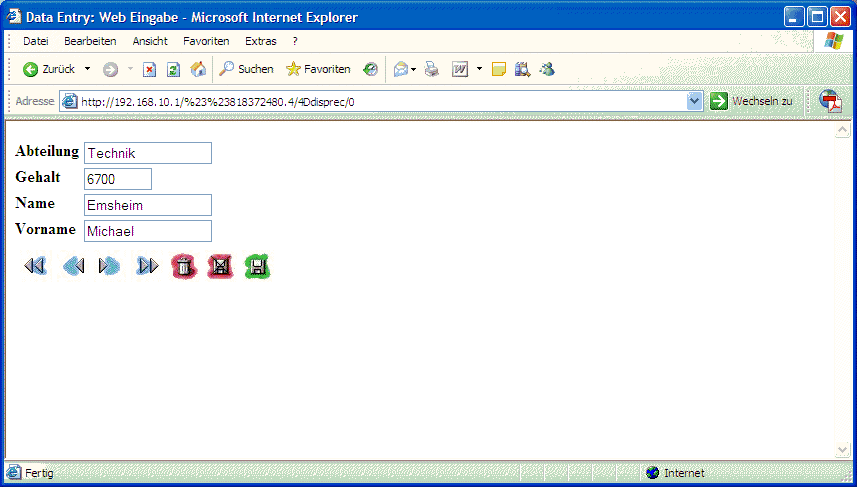
Task: Open the Mail button dropdown
Action: (x=413, y=69)
